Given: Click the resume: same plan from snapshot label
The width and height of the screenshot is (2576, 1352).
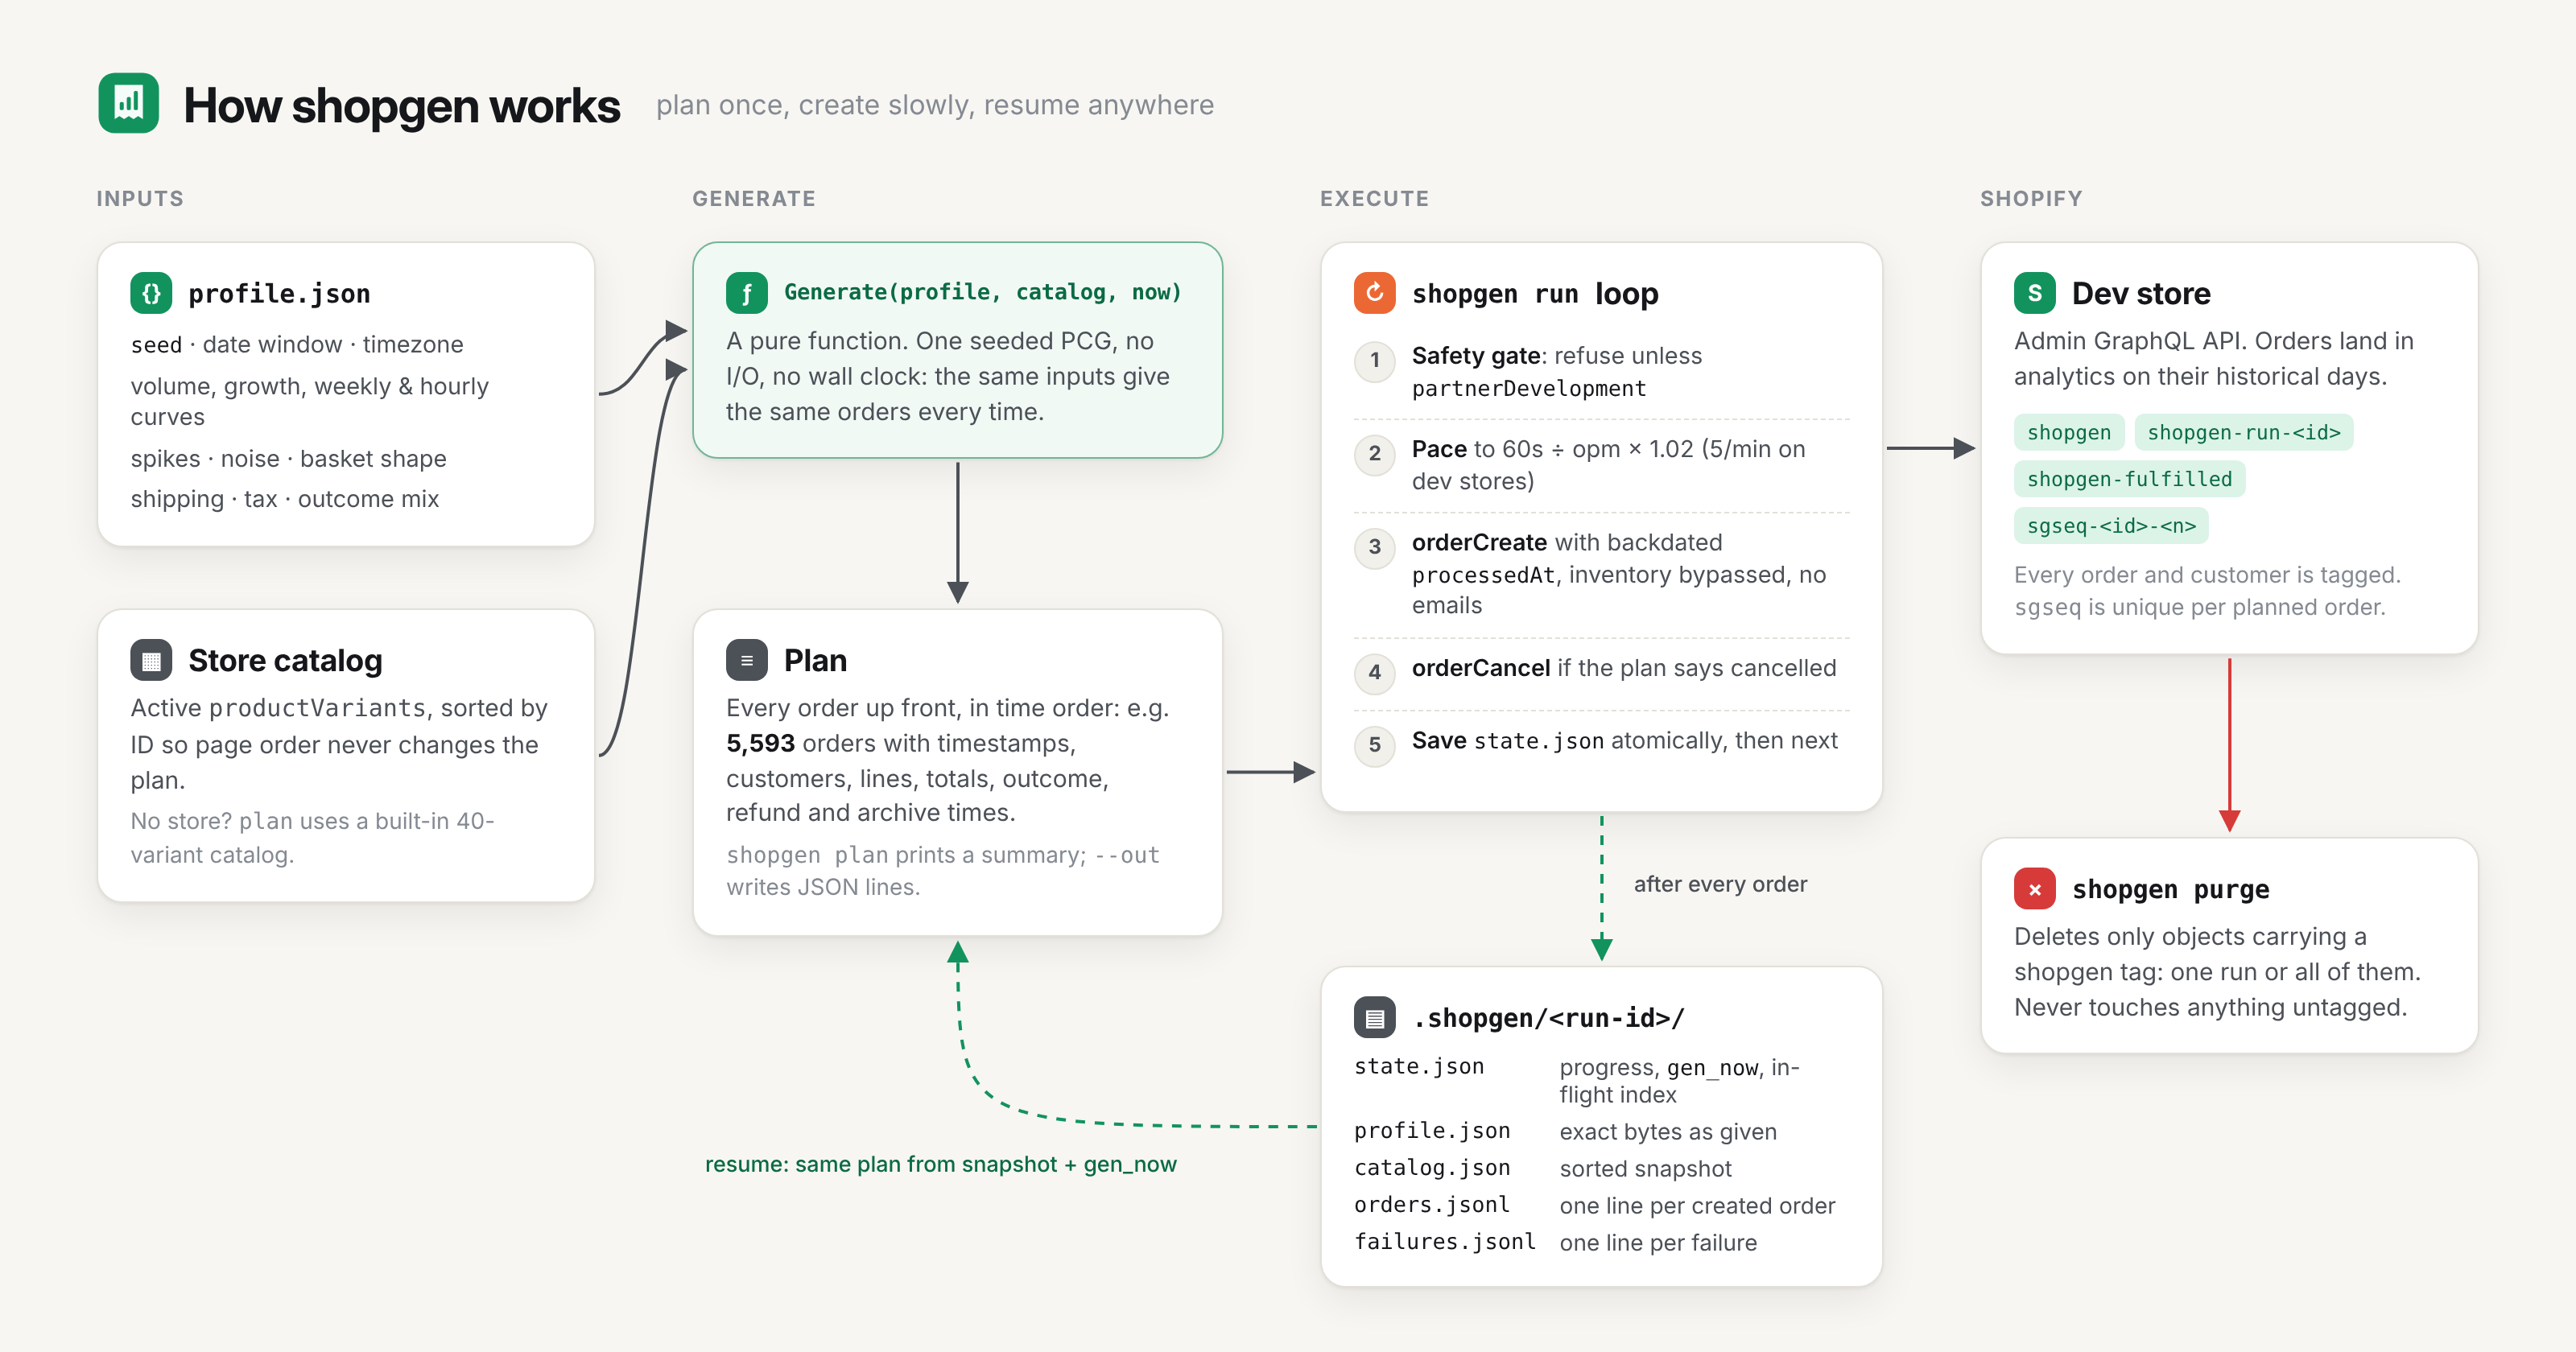Looking at the screenshot, I should pos(940,1164).
